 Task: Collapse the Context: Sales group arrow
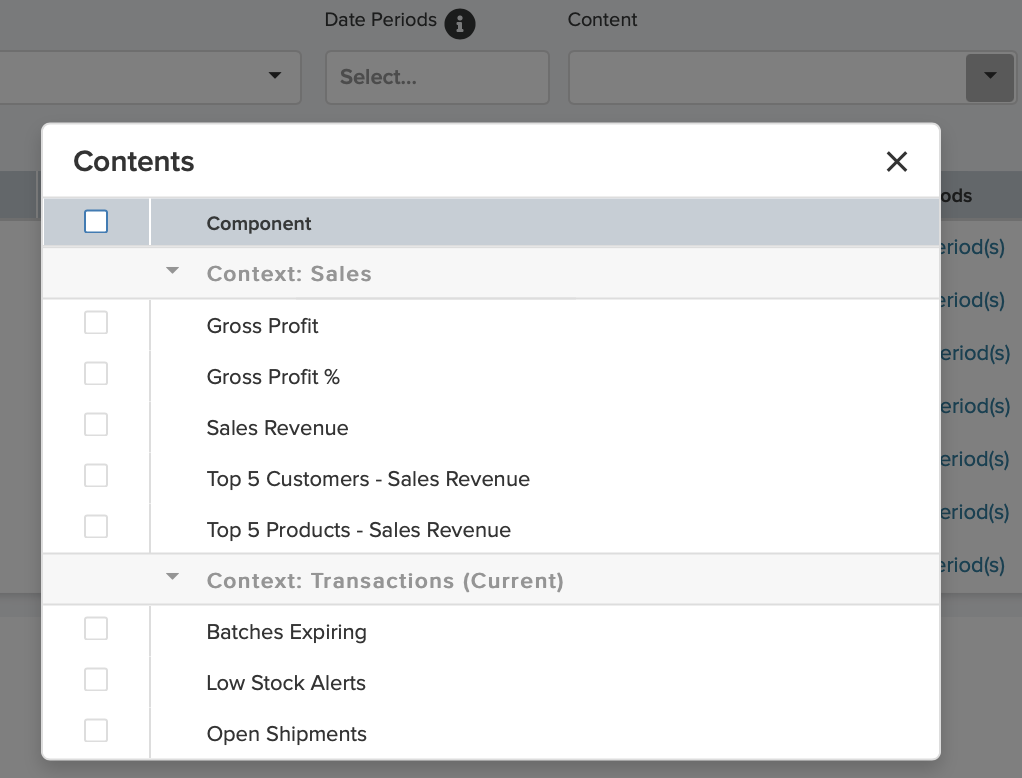pos(172,270)
